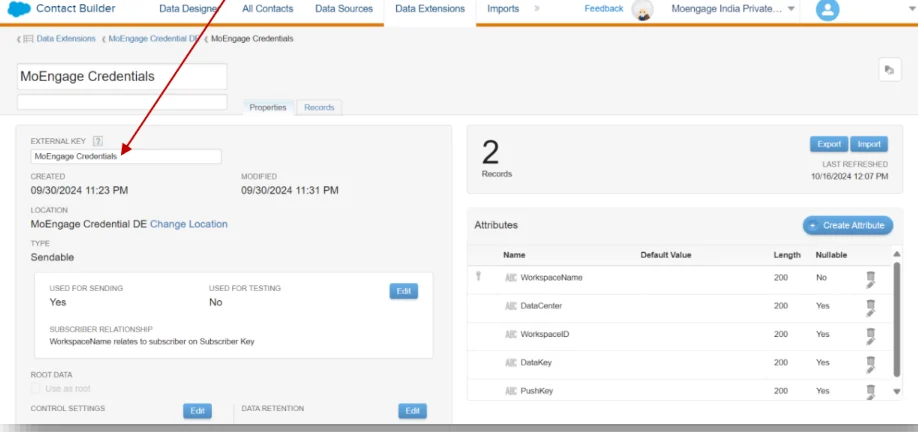
Task: Click the DataCenter attribute name
Action: pyautogui.click(x=541, y=306)
